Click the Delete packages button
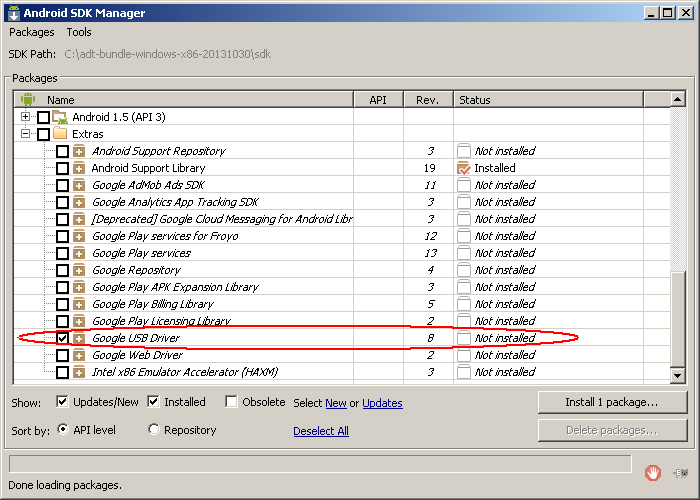The image size is (700, 500). pyautogui.click(x=612, y=430)
